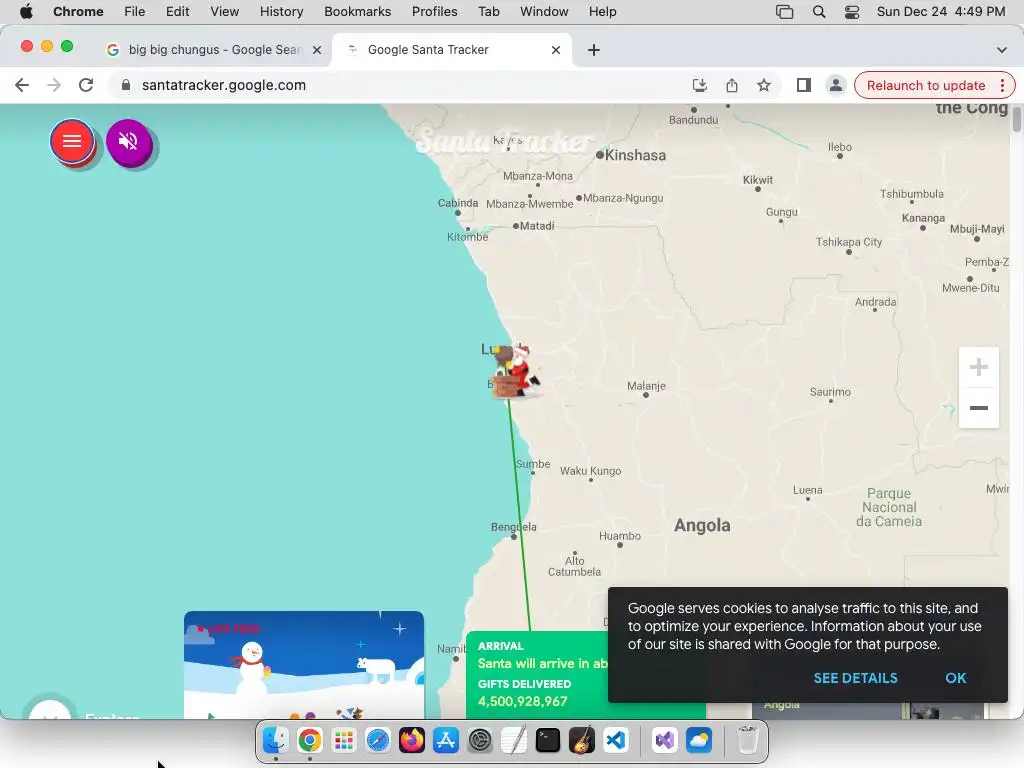
Task: Open the Bookmarks menu
Action: [357, 12]
